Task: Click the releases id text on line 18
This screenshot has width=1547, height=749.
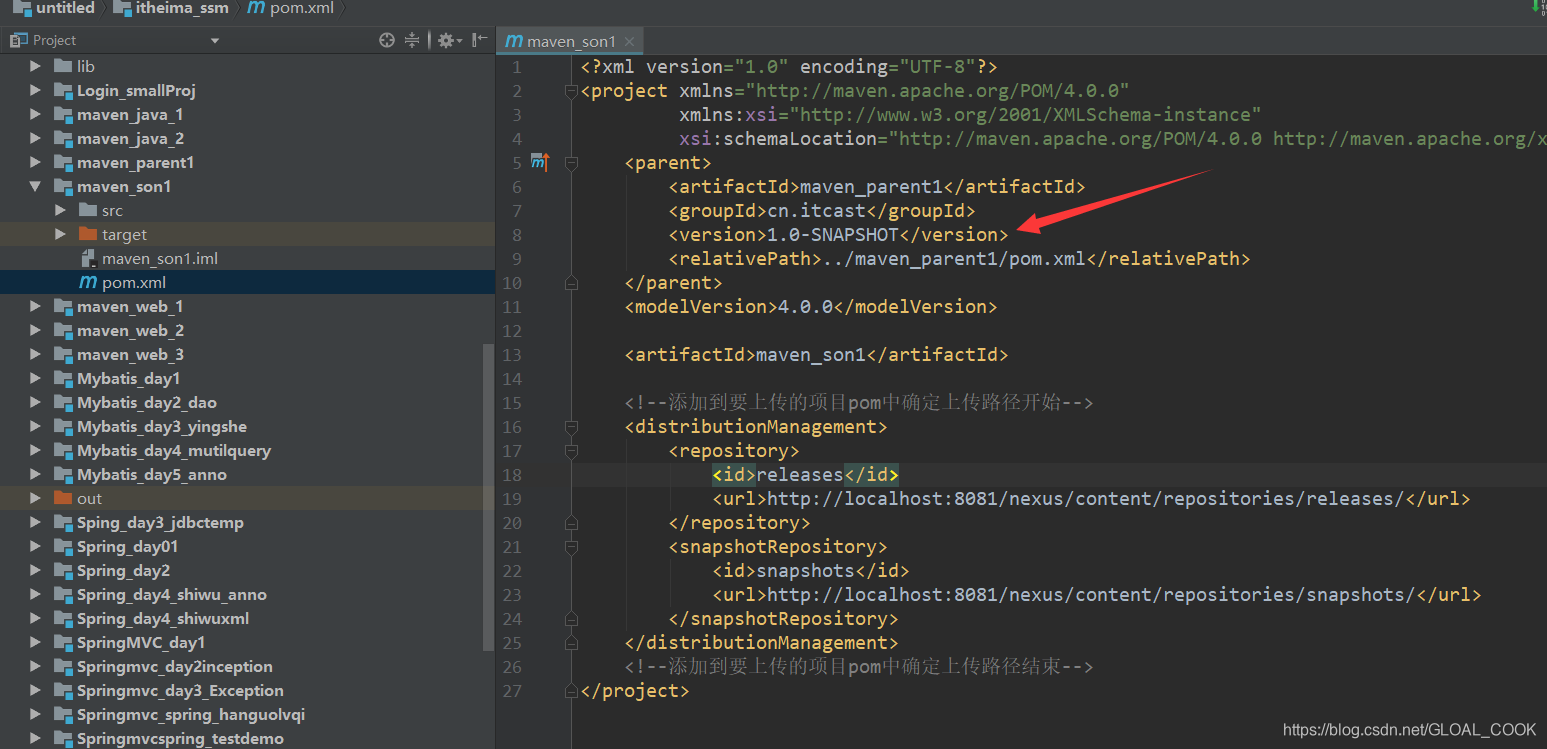Action: click(800, 474)
